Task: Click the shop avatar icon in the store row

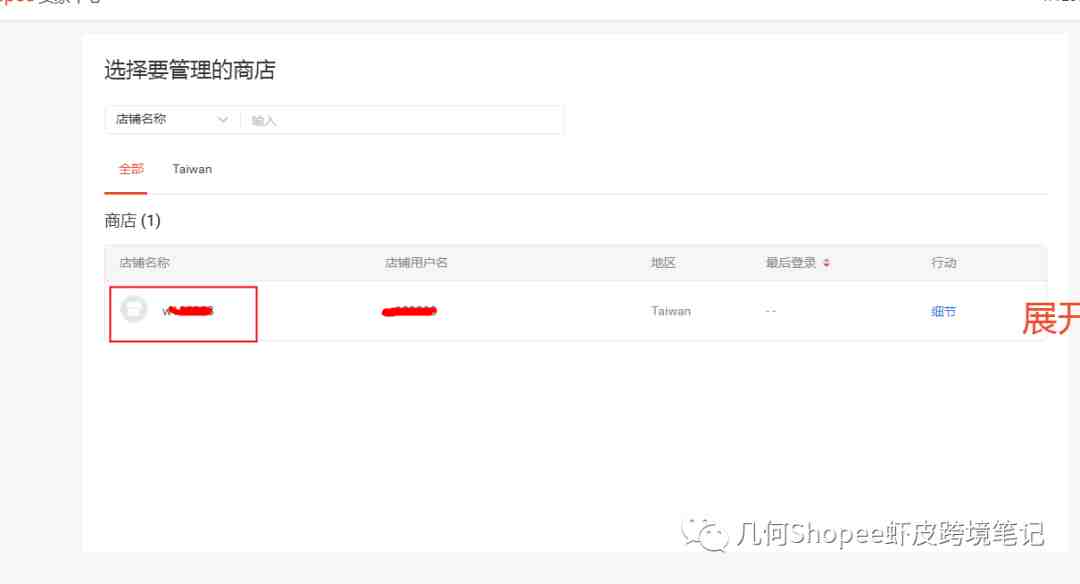Action: (134, 309)
